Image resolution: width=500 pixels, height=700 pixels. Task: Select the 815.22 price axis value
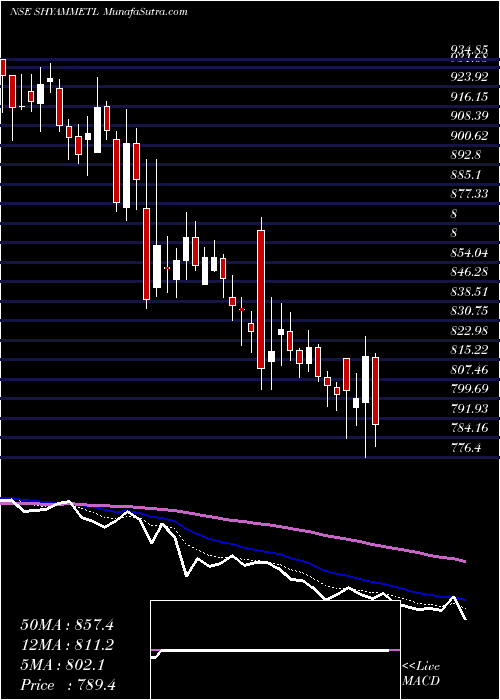469,350
